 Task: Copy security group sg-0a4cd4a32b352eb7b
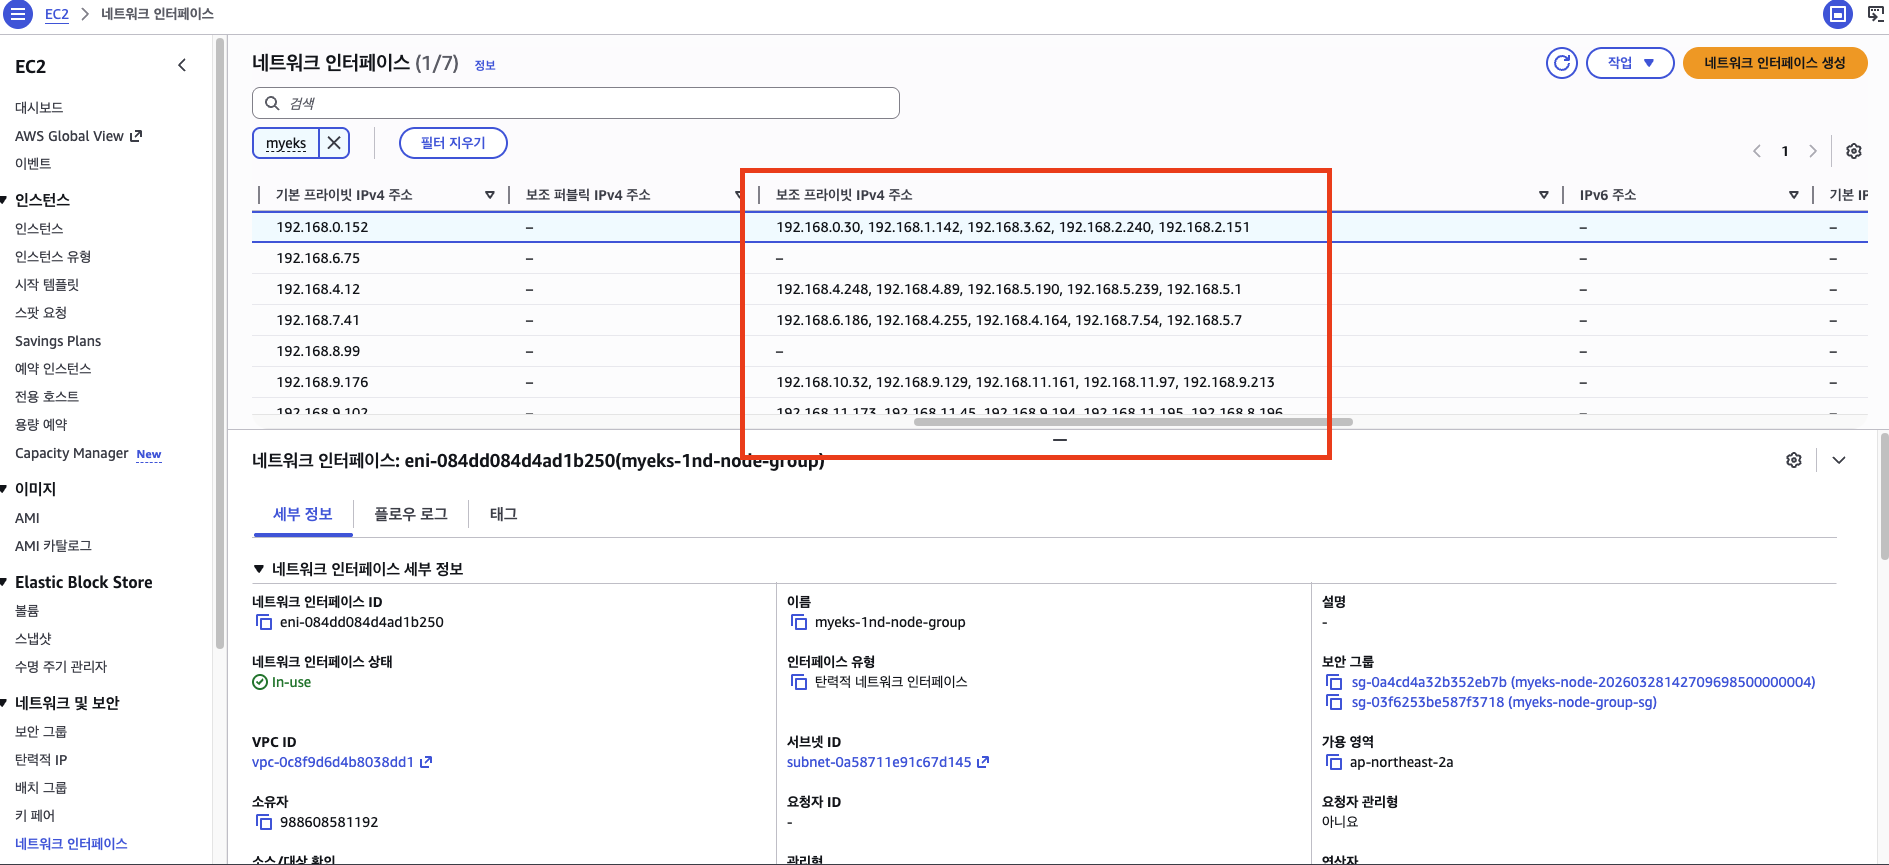click(x=1334, y=682)
